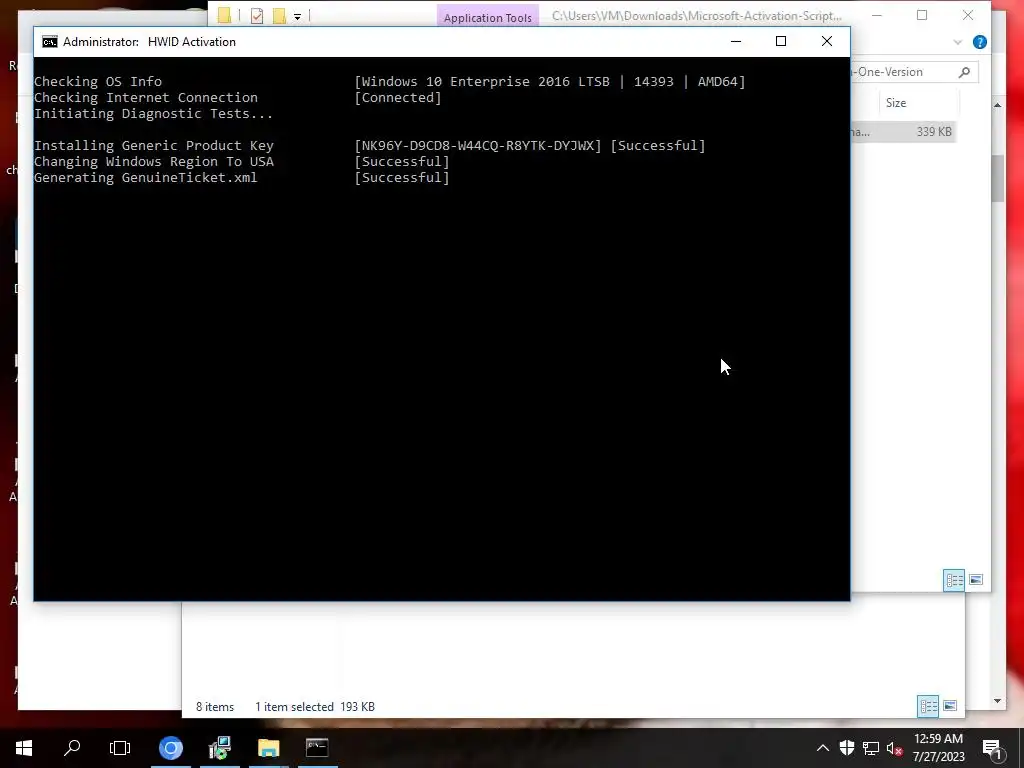Click the product key NK96Y-D9CD8-W44CQ-R8YTK-DYJWX text
The height and width of the screenshot is (768, 1024).
click(x=478, y=146)
